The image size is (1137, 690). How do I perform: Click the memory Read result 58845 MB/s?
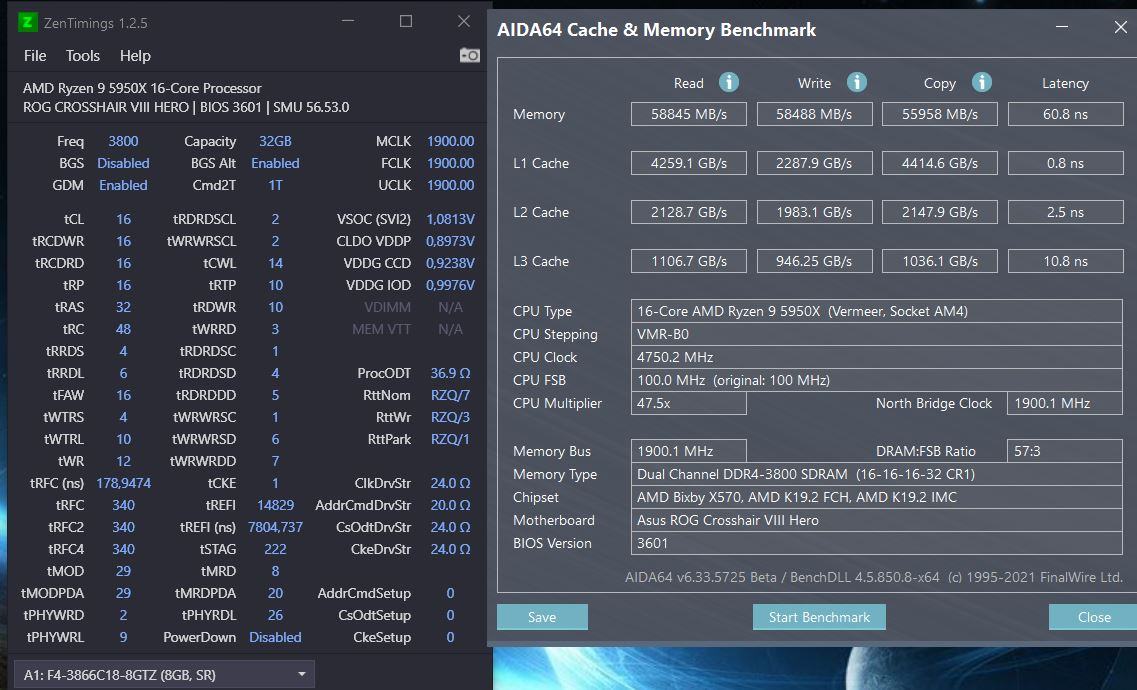687,113
